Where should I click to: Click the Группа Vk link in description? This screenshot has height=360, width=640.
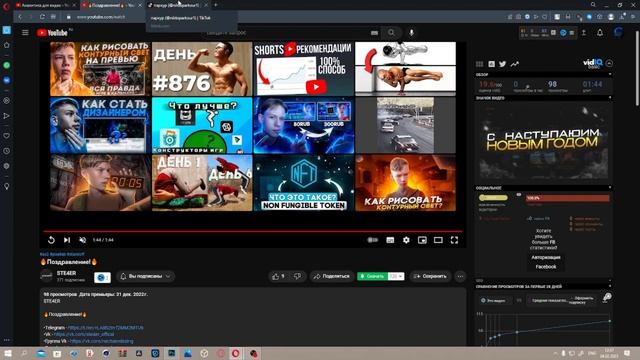[102, 341]
